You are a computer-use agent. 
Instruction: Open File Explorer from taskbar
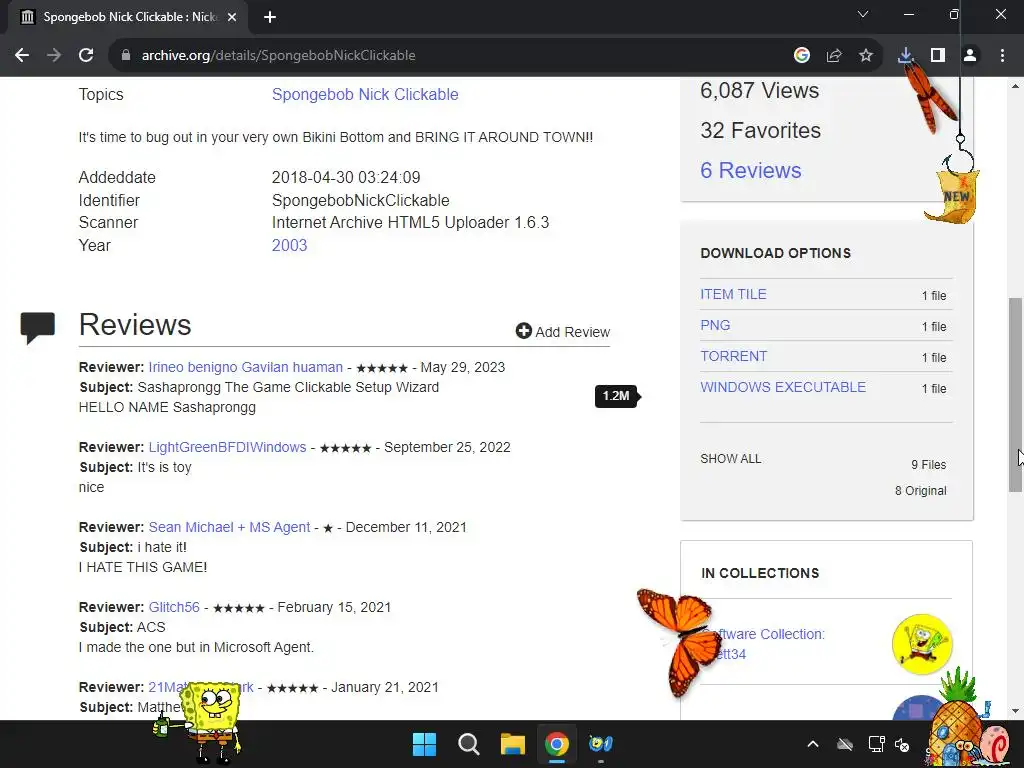pos(513,744)
